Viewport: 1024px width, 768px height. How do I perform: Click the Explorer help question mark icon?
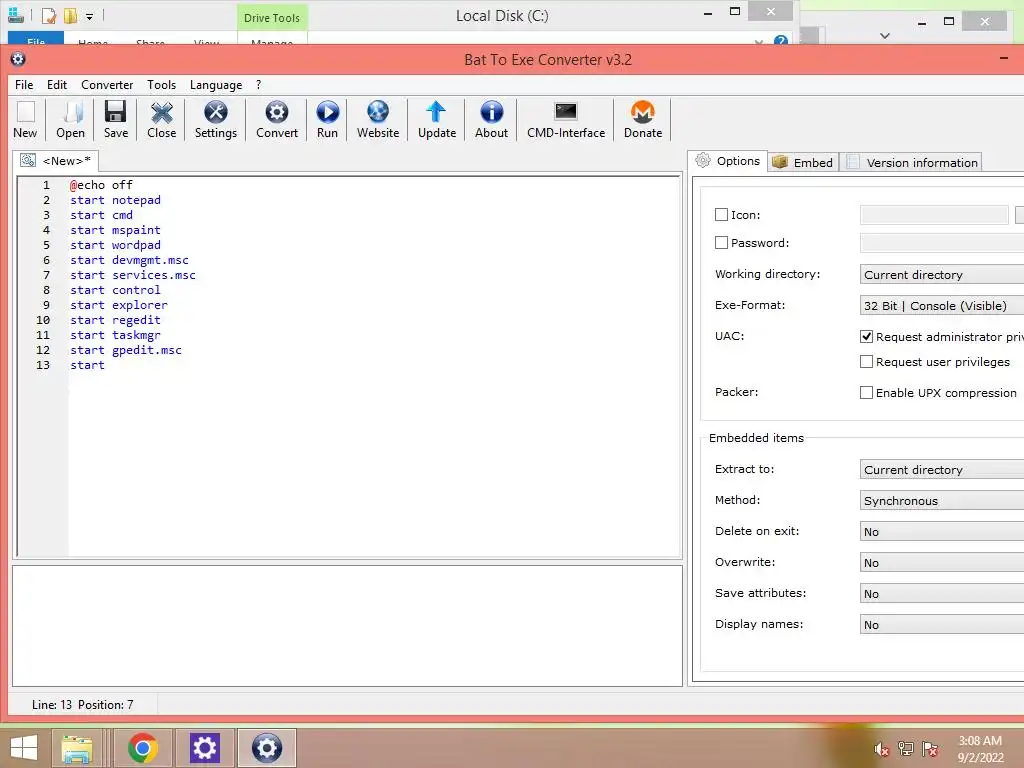pos(780,41)
